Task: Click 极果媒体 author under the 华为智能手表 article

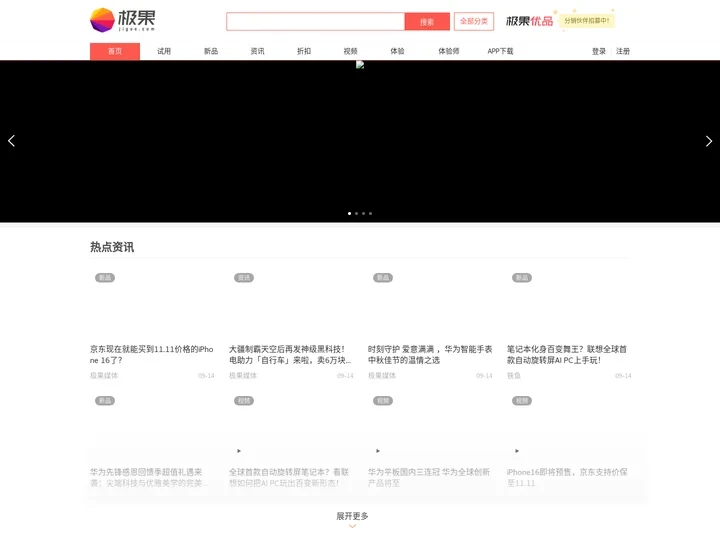Action: [382, 376]
